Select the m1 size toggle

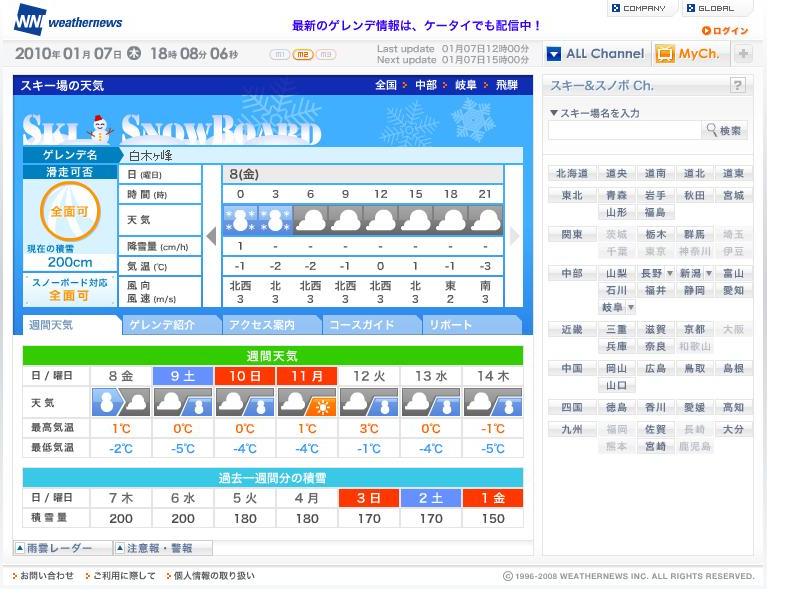click(280, 54)
